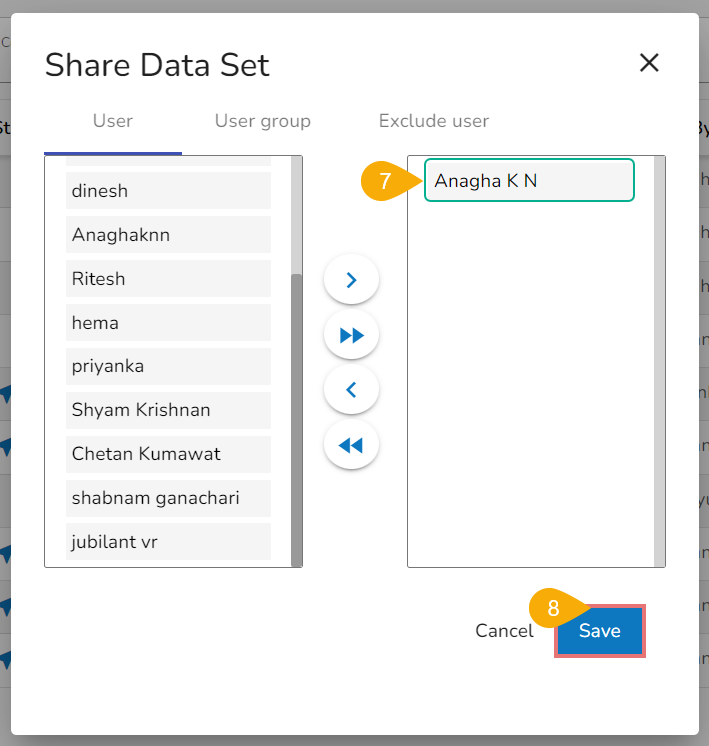This screenshot has height=746, width=709.
Task: Move all users right with double arrow
Action: tap(351, 335)
